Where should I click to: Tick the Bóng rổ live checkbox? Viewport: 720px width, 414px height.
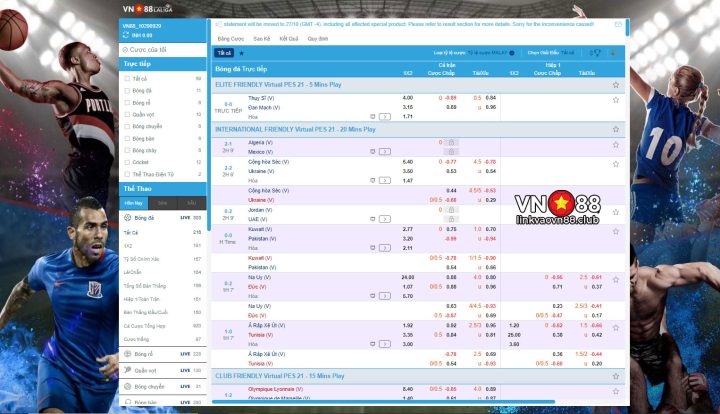click(127, 102)
